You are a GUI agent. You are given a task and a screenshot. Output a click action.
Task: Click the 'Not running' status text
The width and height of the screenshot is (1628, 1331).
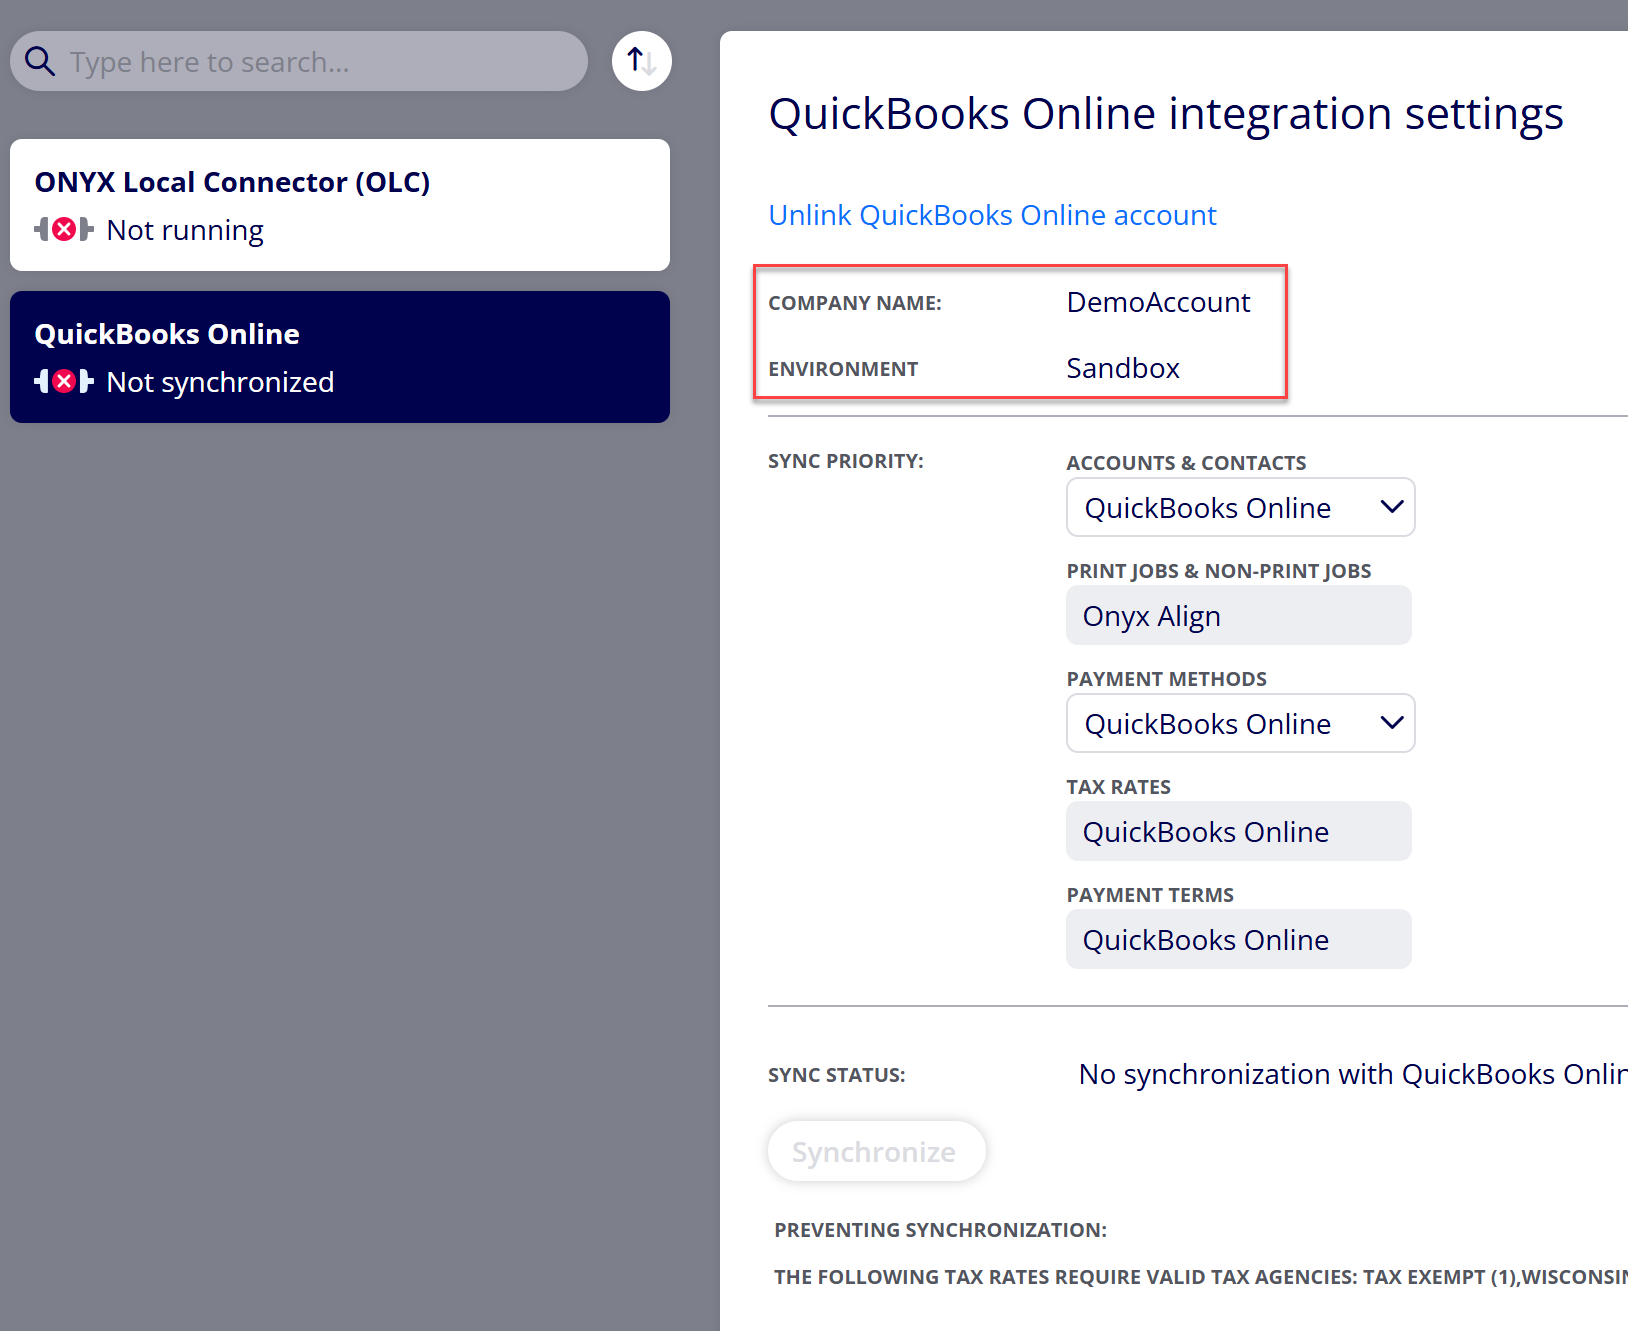[x=185, y=230]
